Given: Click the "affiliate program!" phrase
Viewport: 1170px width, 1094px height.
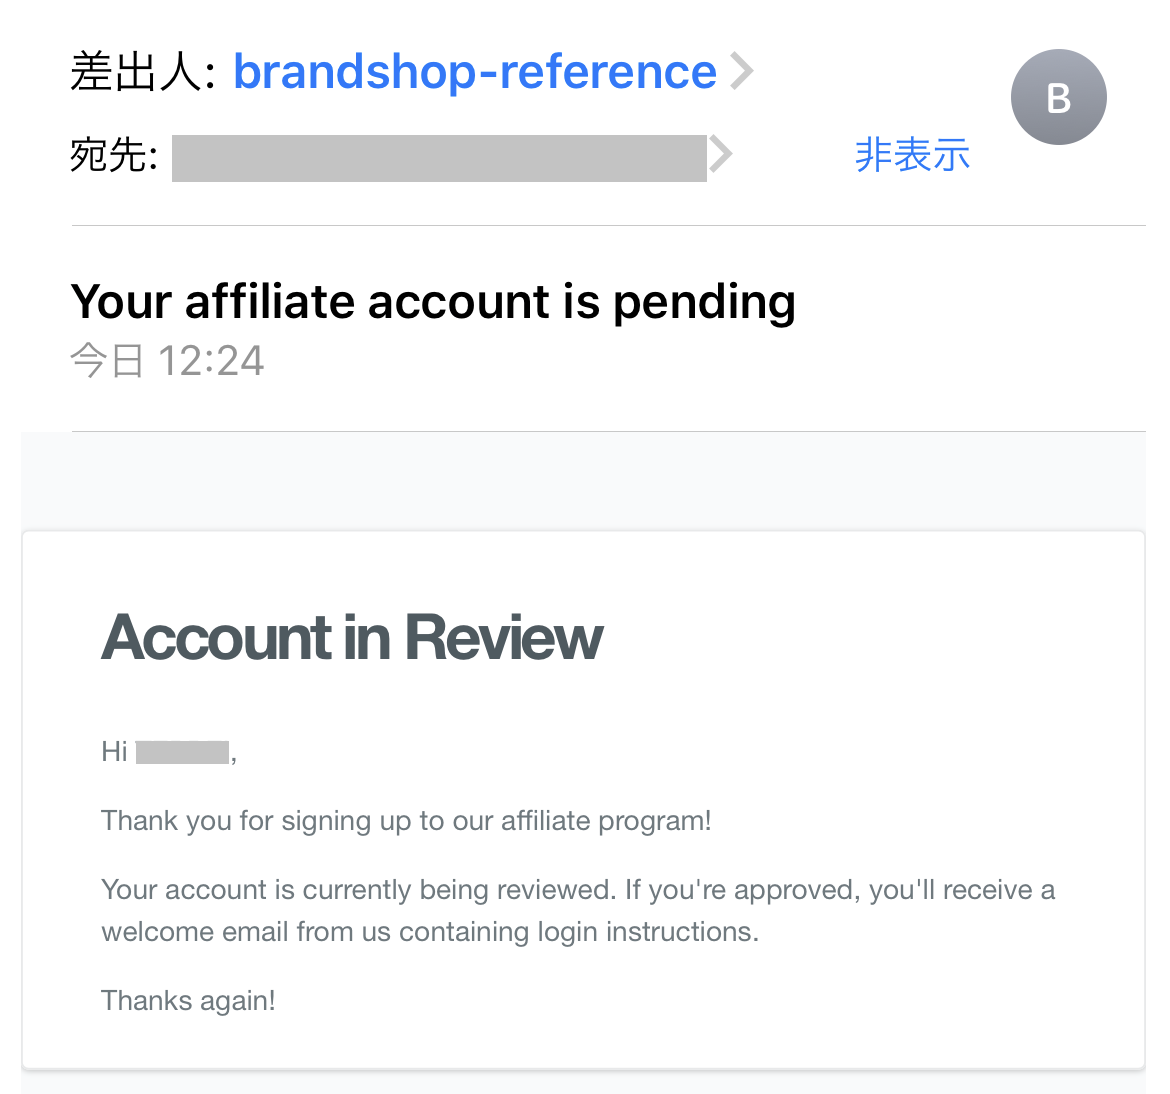Looking at the screenshot, I should coord(606,821).
